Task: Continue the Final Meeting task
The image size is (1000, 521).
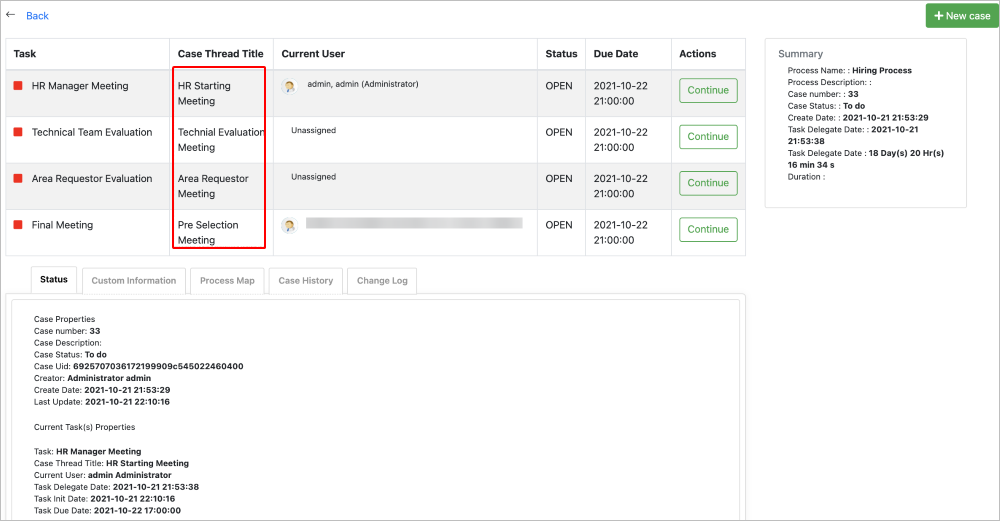Action: (708, 229)
